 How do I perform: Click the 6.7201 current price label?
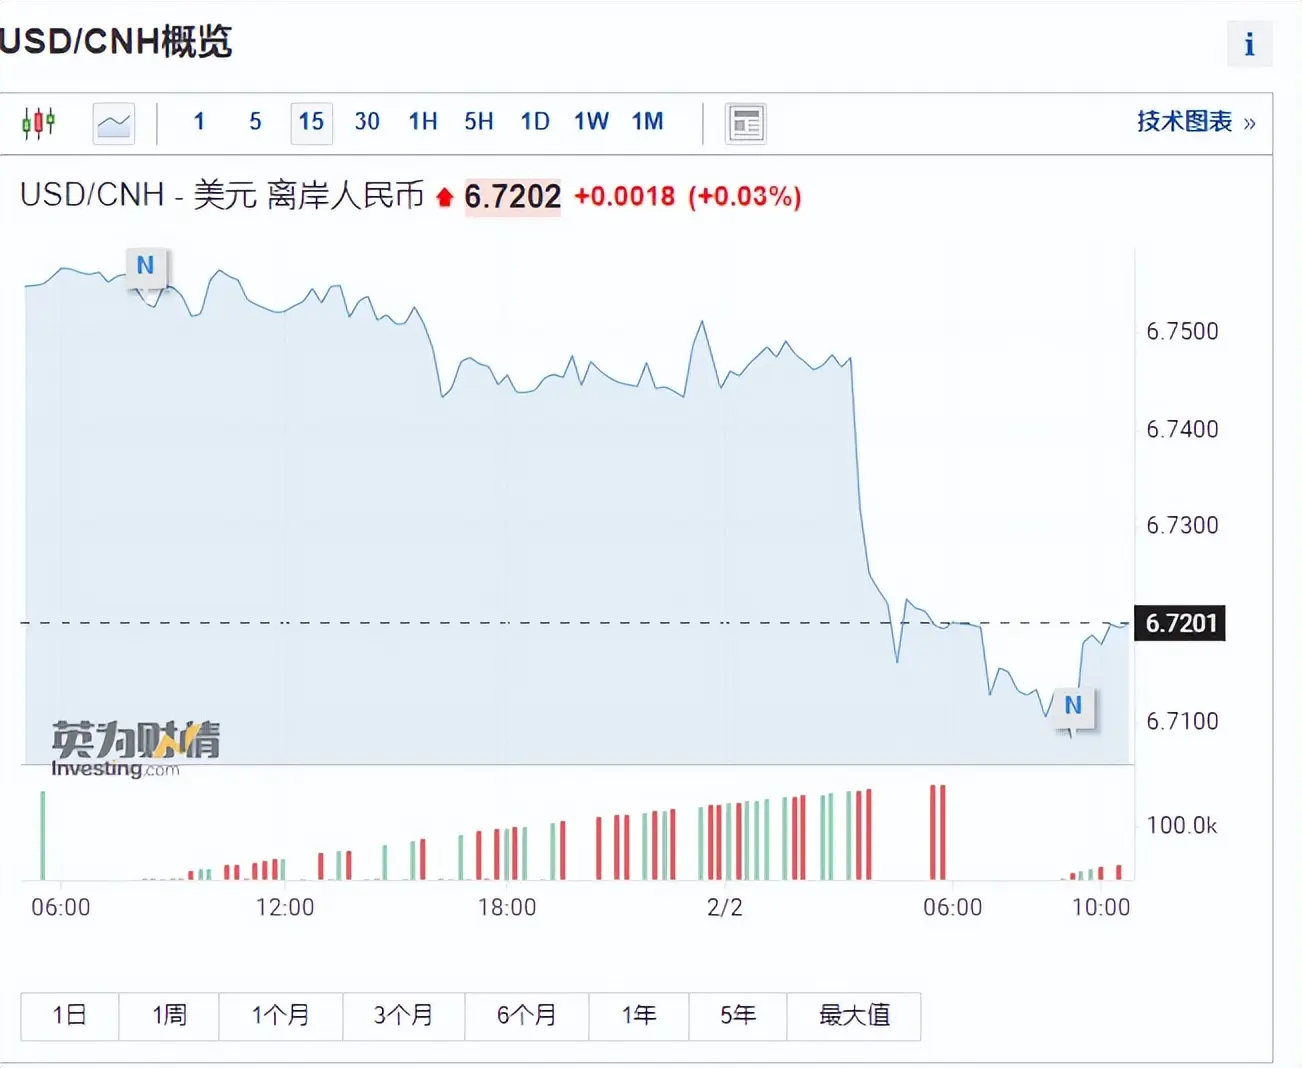click(x=1180, y=624)
